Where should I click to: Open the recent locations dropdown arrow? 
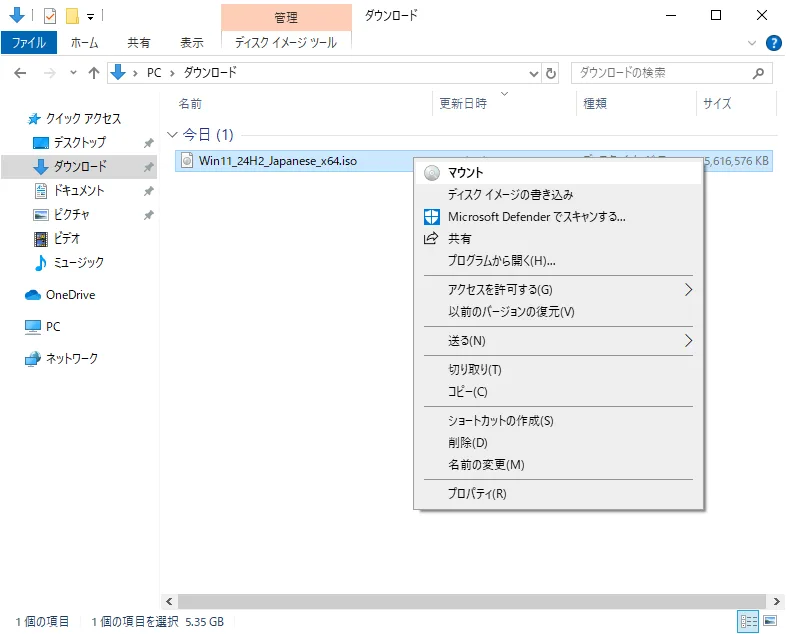point(74,73)
